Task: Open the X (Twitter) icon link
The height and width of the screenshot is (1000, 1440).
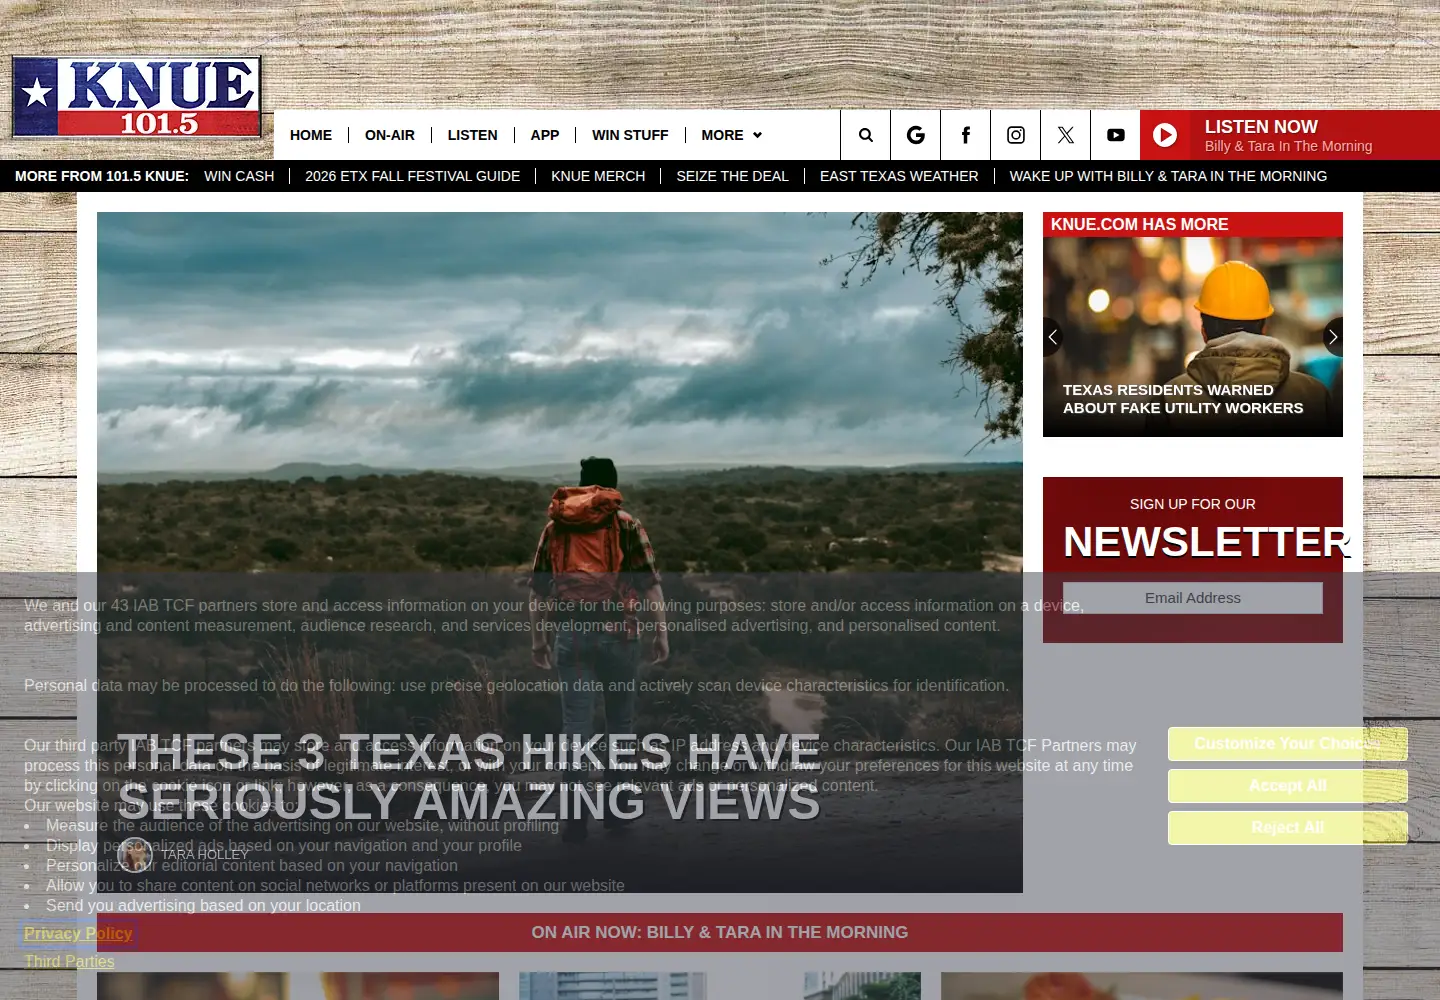Action: pyautogui.click(x=1066, y=135)
